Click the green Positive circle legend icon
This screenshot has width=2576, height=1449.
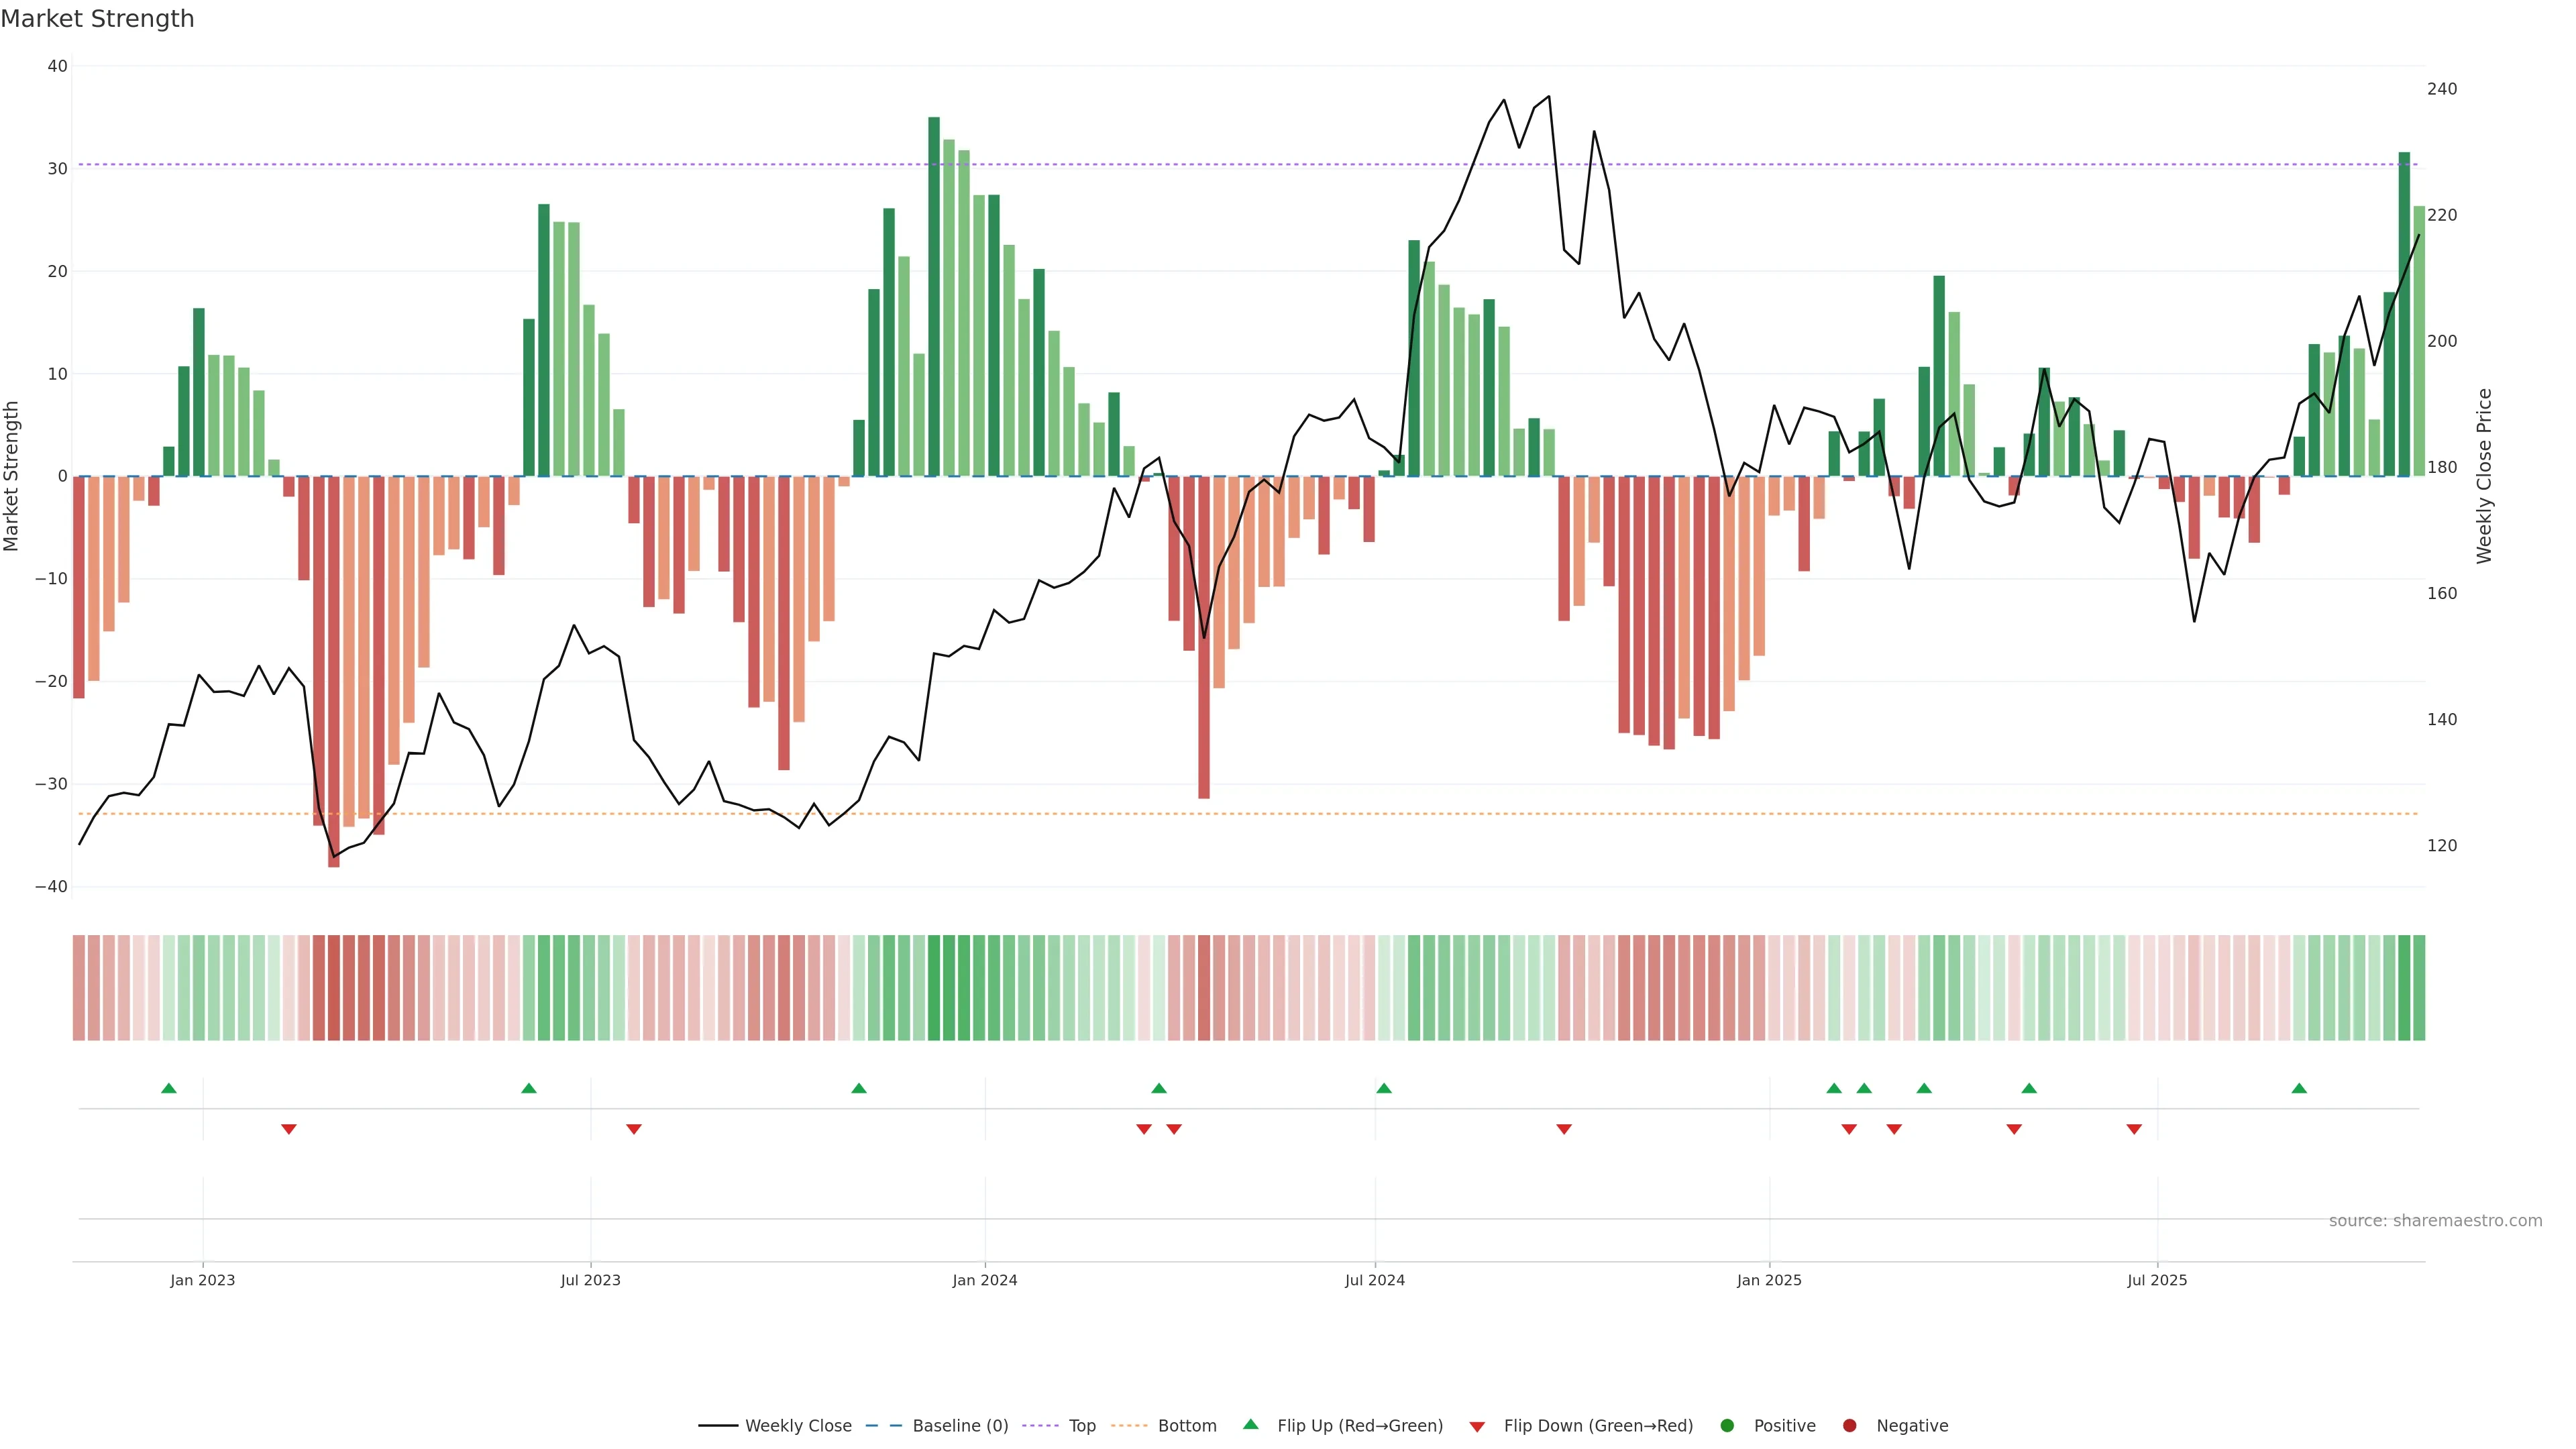(x=1727, y=1426)
